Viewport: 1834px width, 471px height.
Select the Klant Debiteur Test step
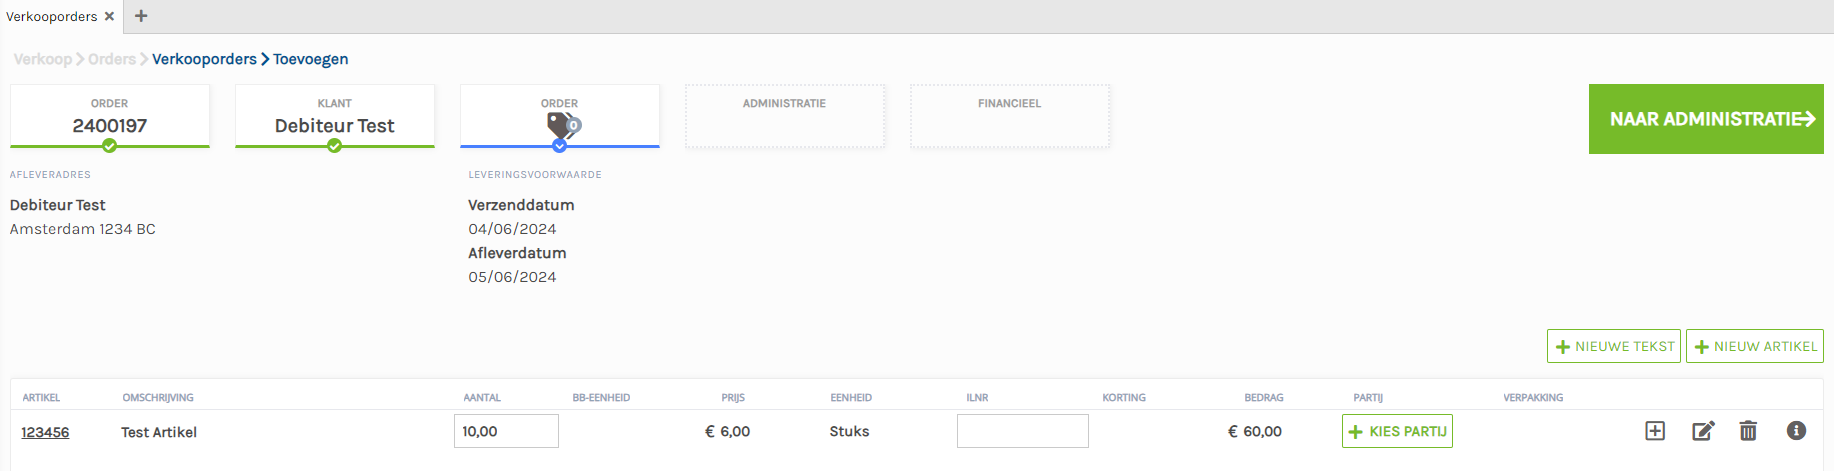pos(334,116)
